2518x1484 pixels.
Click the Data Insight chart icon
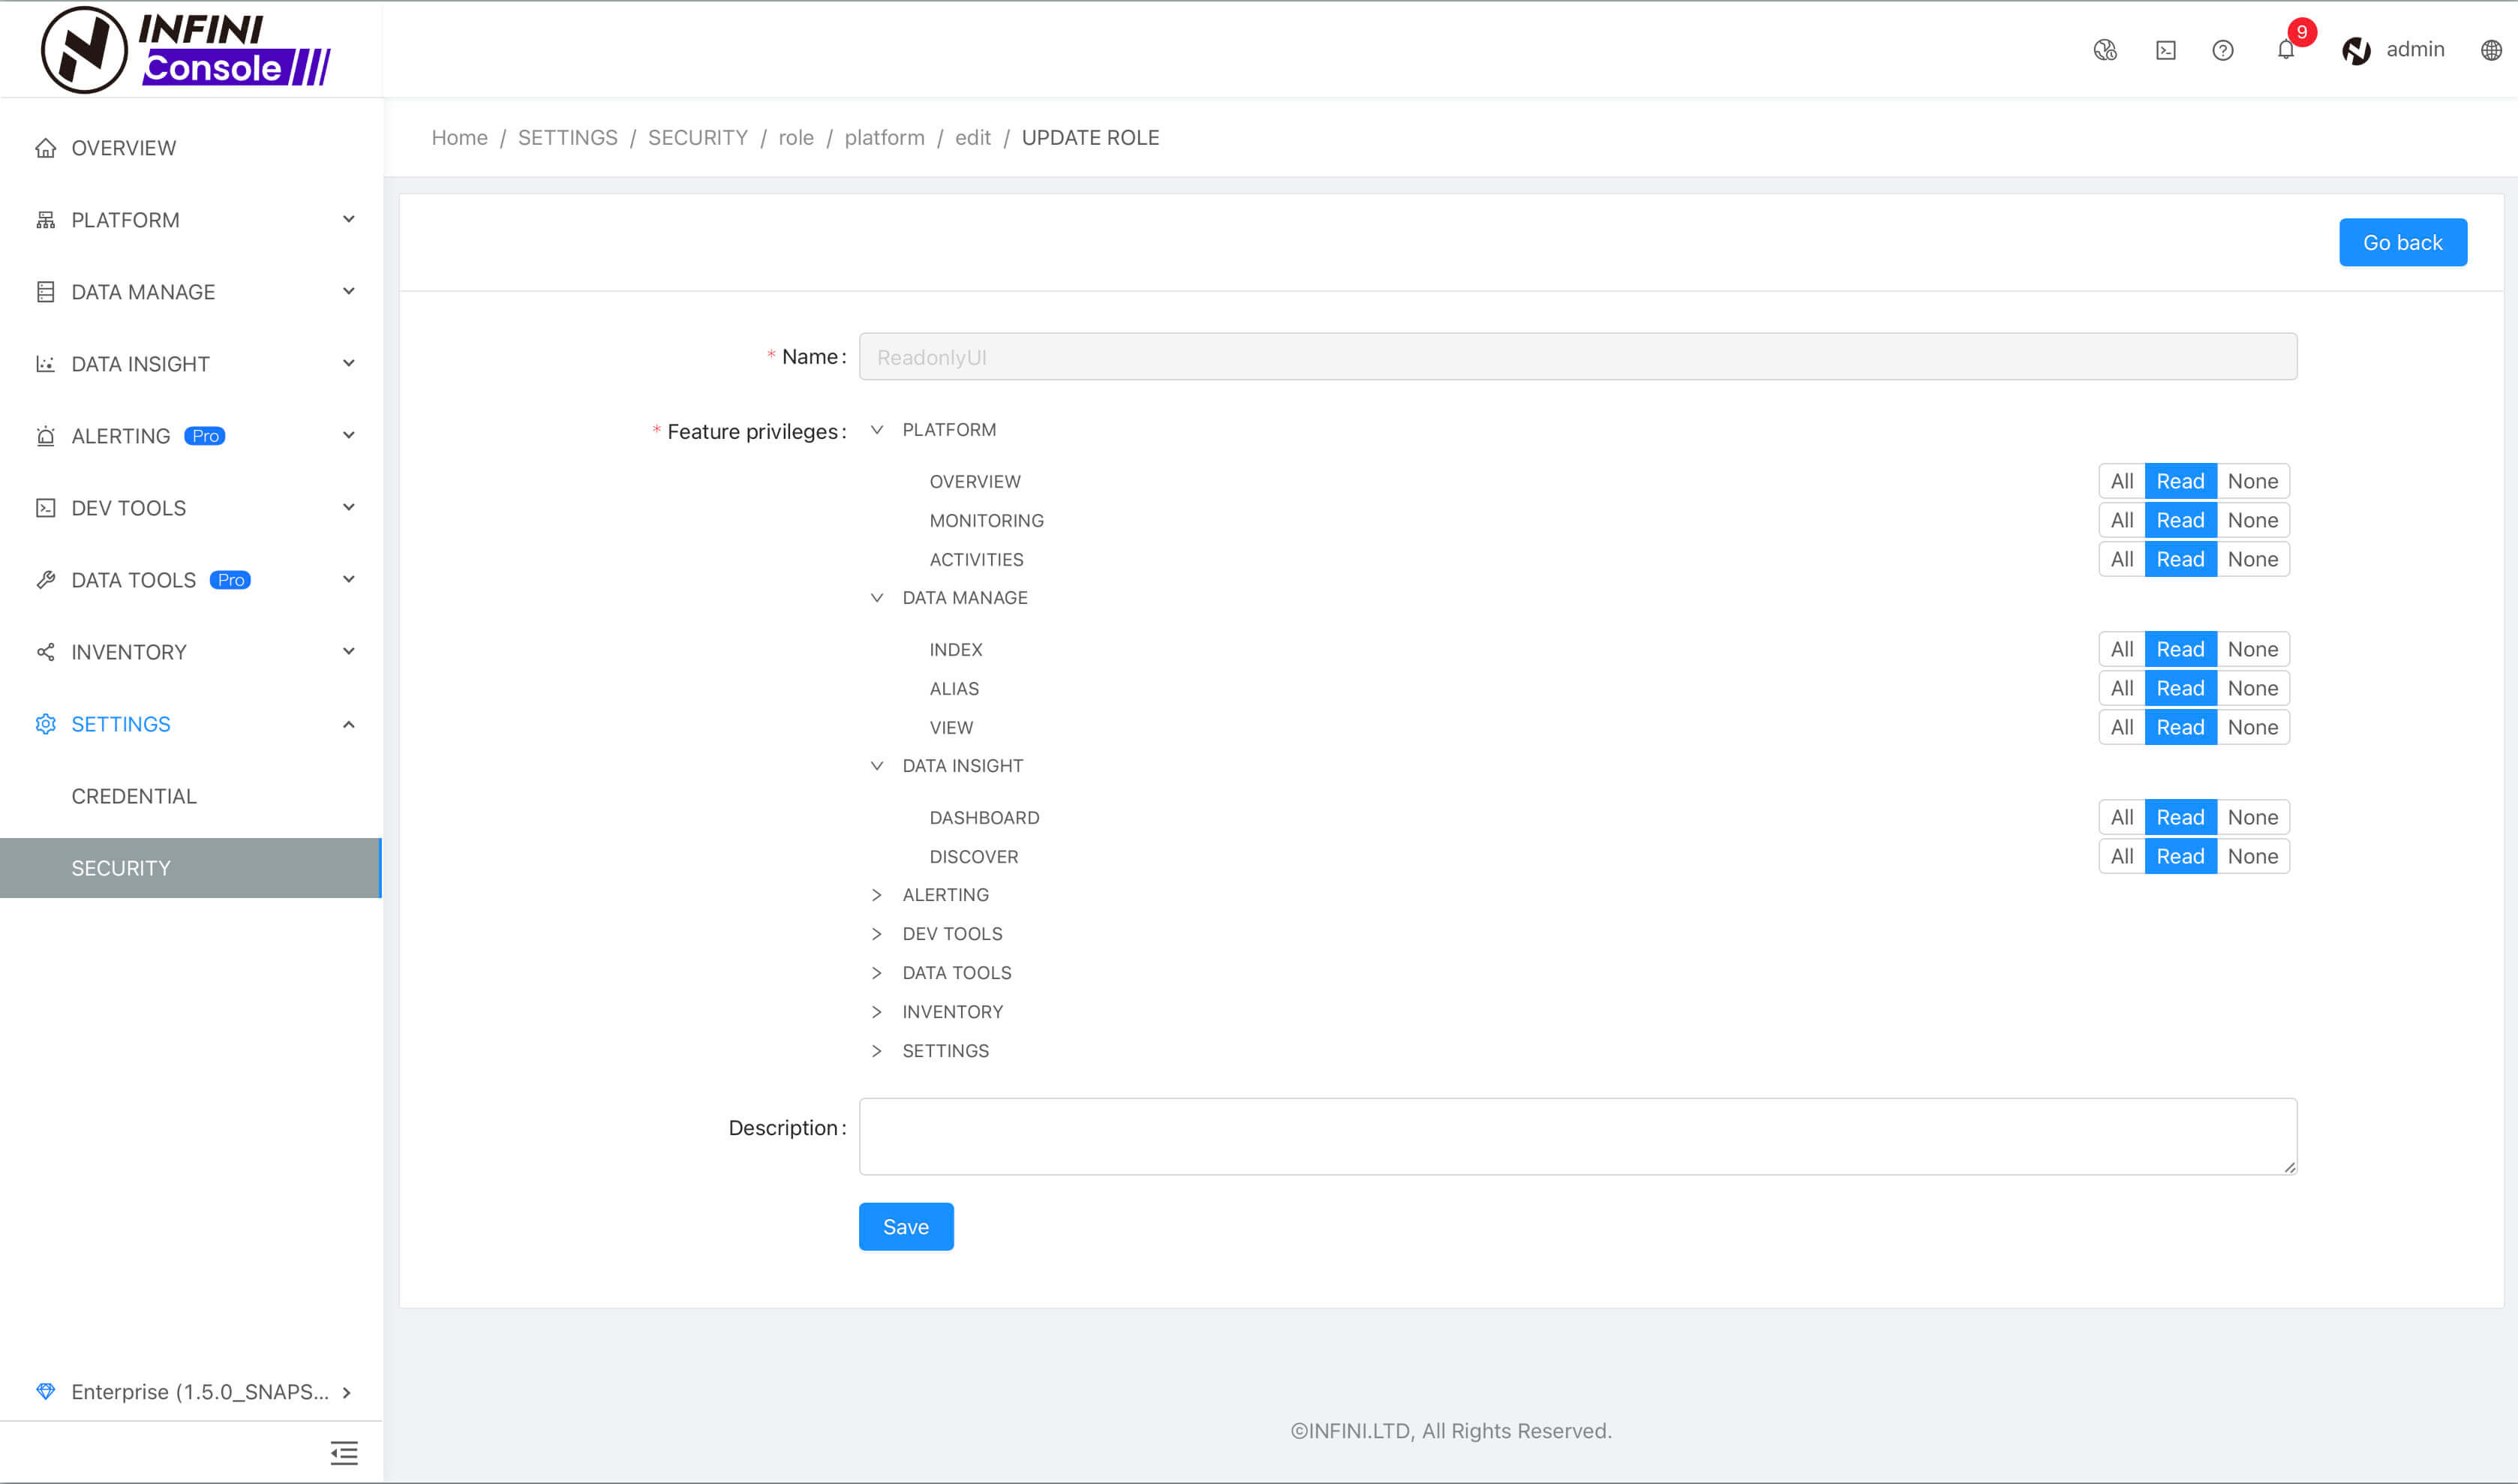[x=46, y=364]
